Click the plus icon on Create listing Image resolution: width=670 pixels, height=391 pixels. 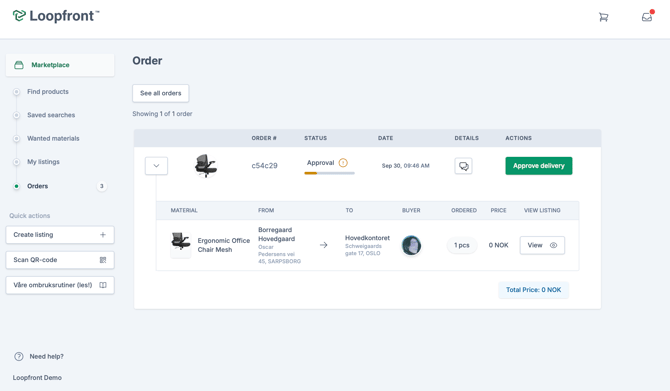103,235
